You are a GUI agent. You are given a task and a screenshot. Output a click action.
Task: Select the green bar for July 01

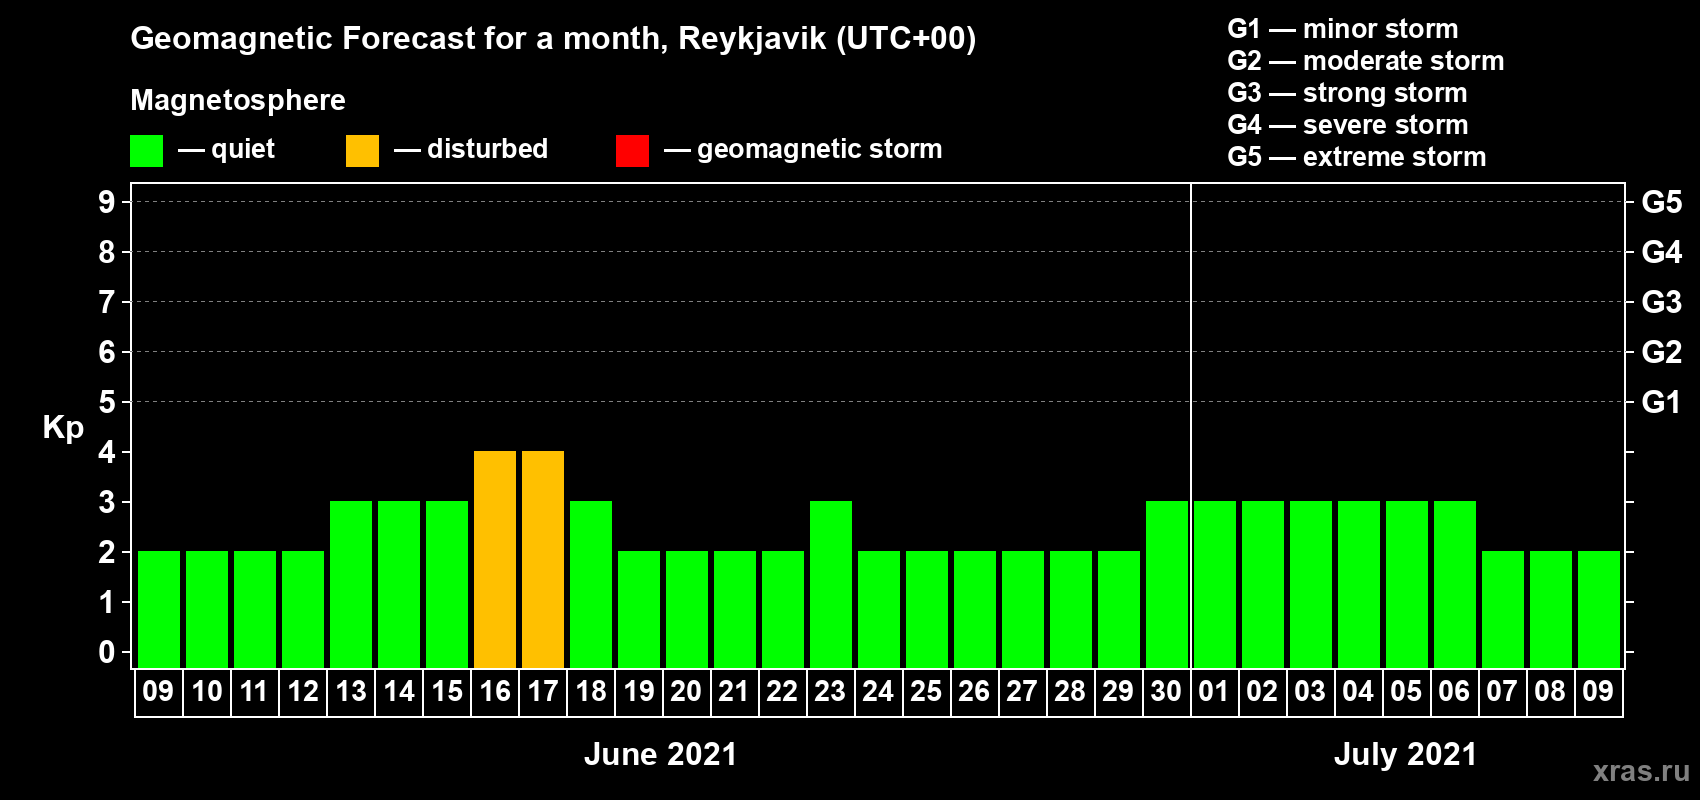[1215, 584]
